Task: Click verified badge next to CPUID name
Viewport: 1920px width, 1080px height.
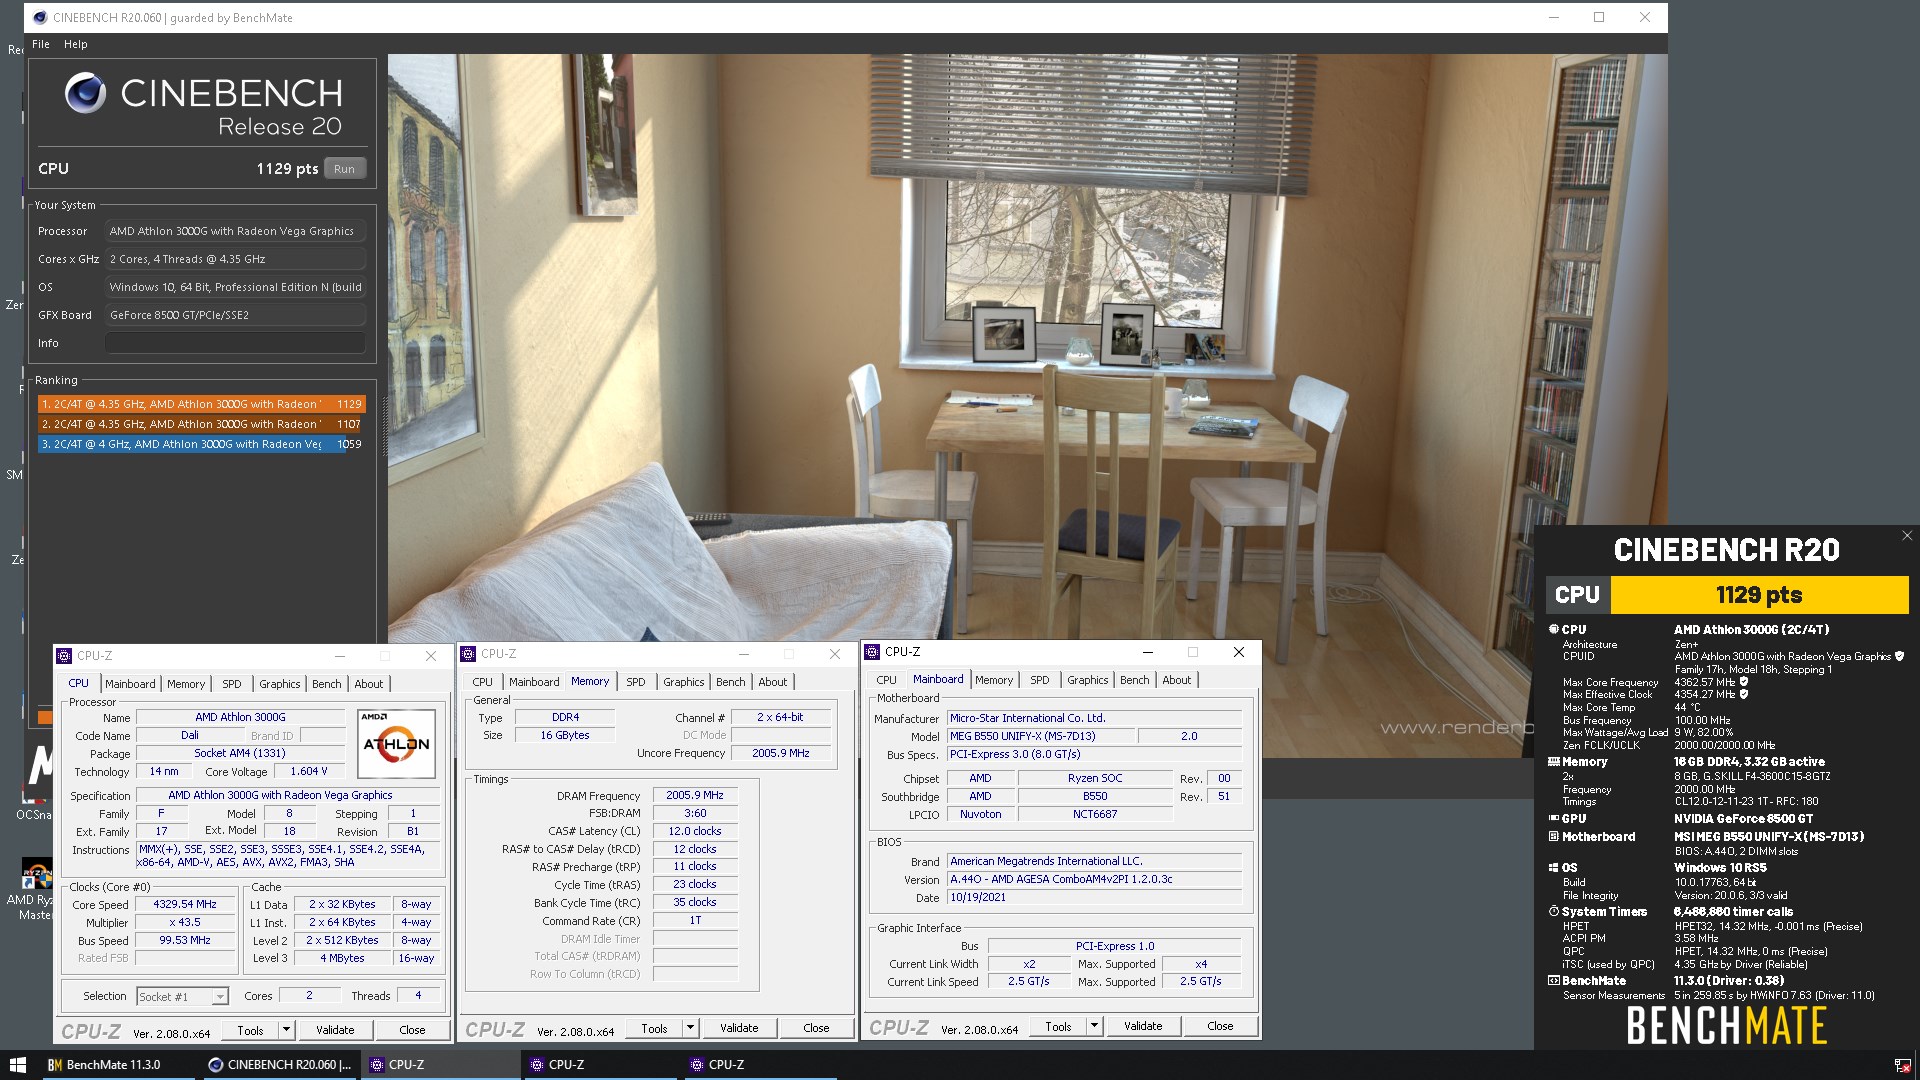Action: [1899, 657]
